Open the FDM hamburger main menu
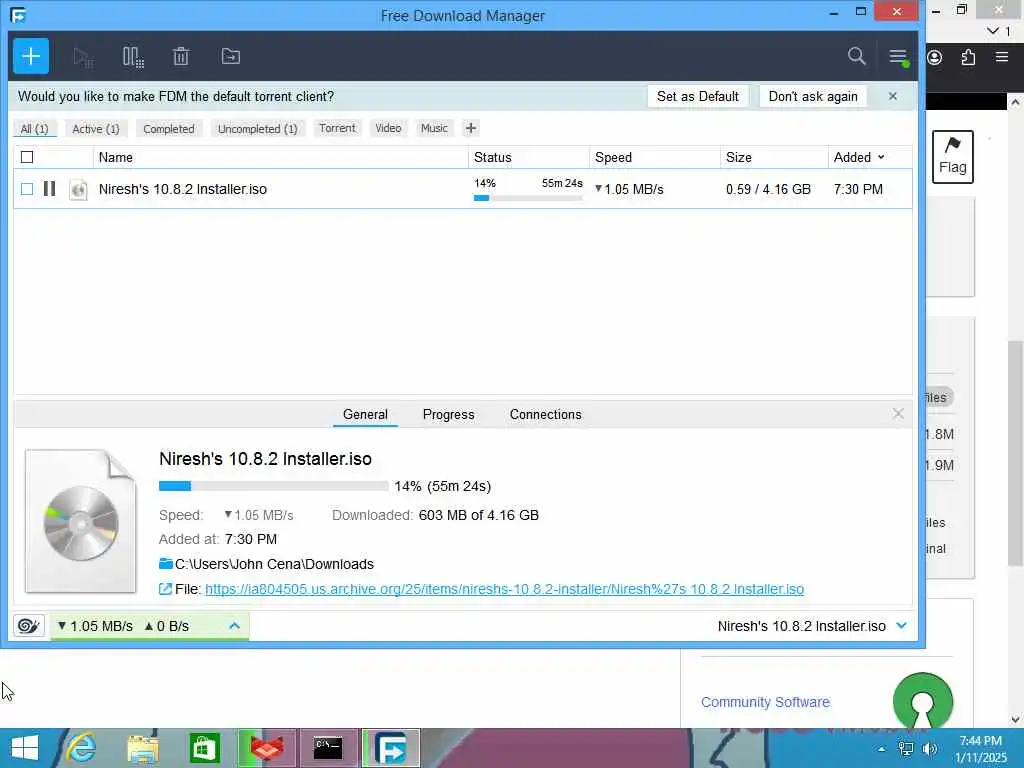Image resolution: width=1024 pixels, height=768 pixels. [899, 57]
